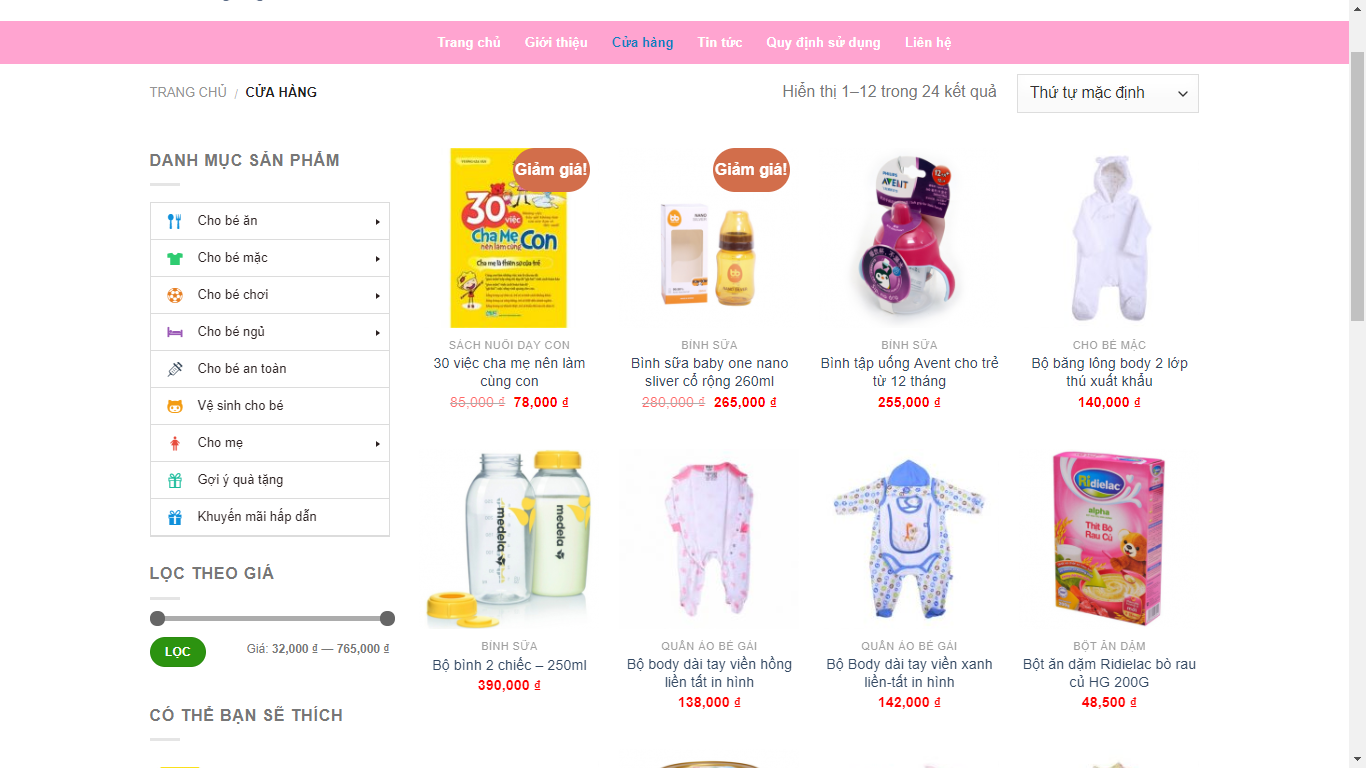Click the red person icon for Cho mẹ
This screenshot has height=768, width=1366.
175,443
